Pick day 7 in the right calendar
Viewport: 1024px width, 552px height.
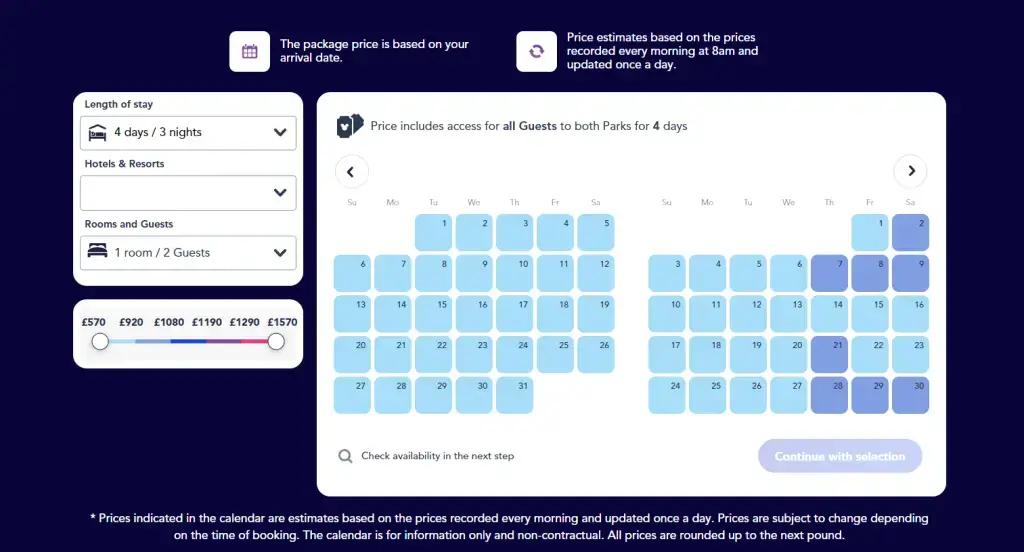click(x=829, y=273)
